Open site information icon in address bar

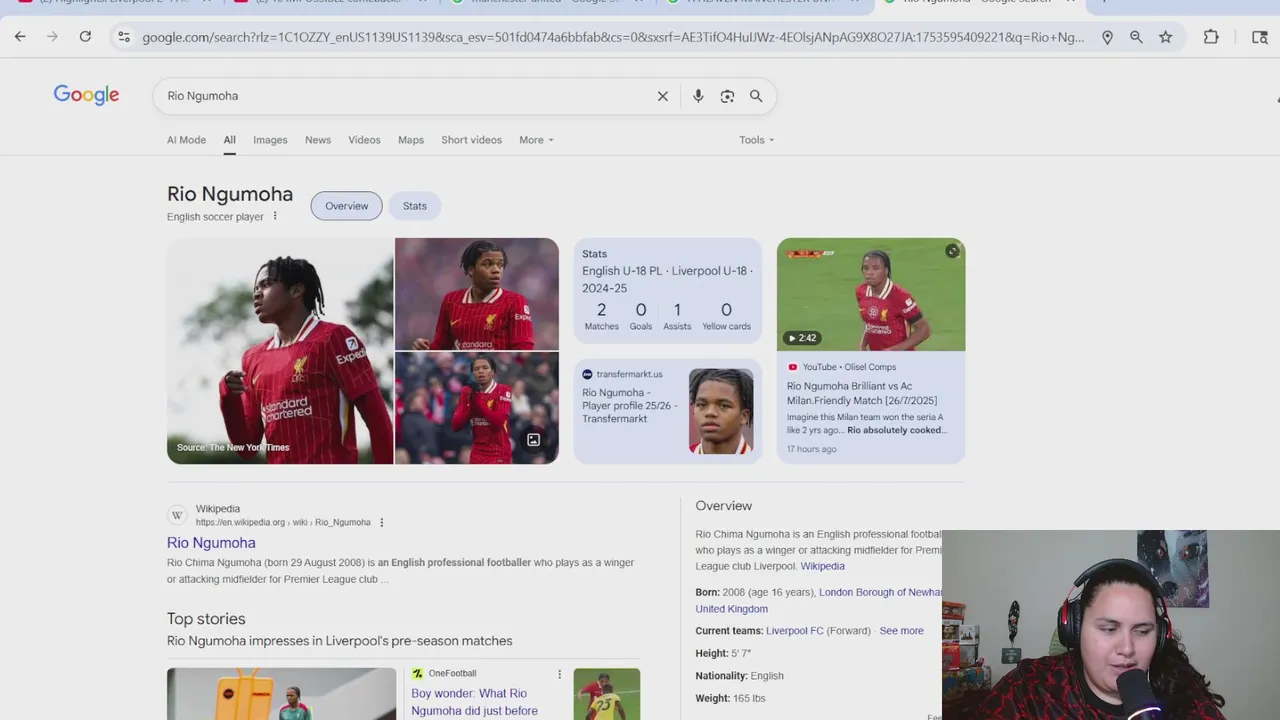click(123, 37)
